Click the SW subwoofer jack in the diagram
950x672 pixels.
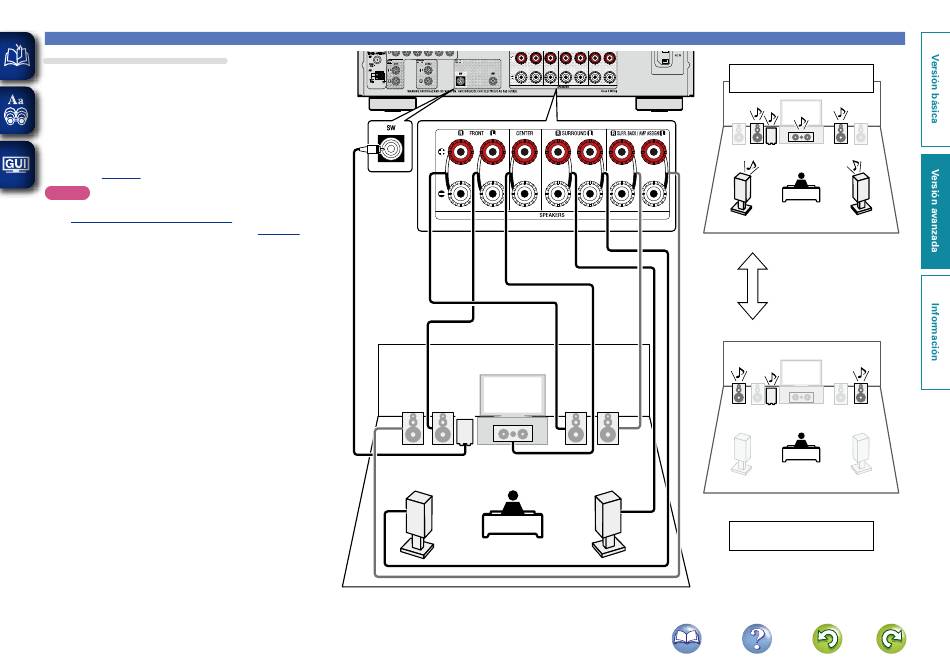391,148
